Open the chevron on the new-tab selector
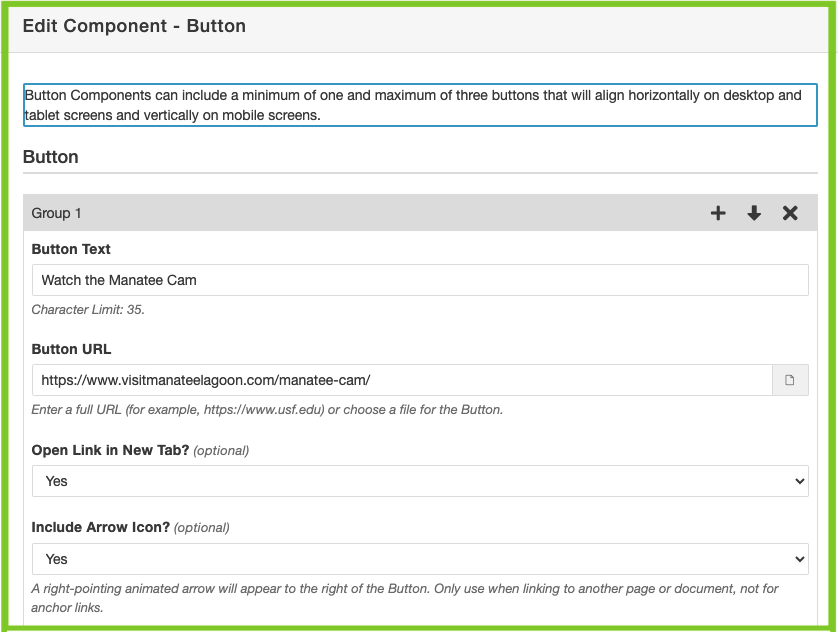Viewport: 838px width, 632px height. pyautogui.click(x=798, y=481)
